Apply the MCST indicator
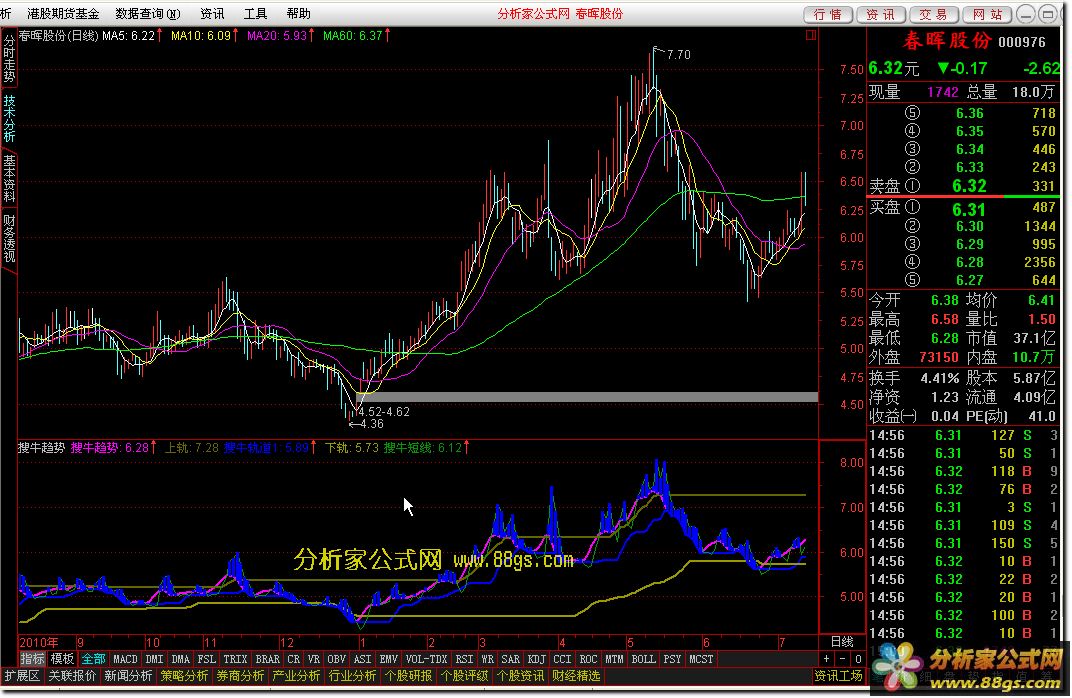Image resolution: width=1072 pixels, height=698 pixels. pos(701,659)
